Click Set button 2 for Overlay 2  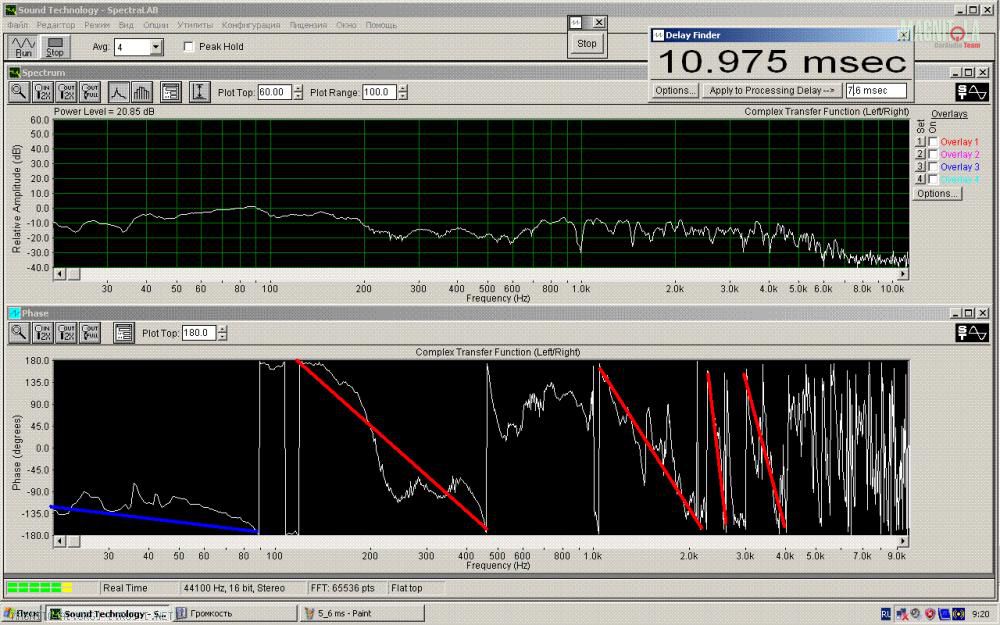(920, 154)
